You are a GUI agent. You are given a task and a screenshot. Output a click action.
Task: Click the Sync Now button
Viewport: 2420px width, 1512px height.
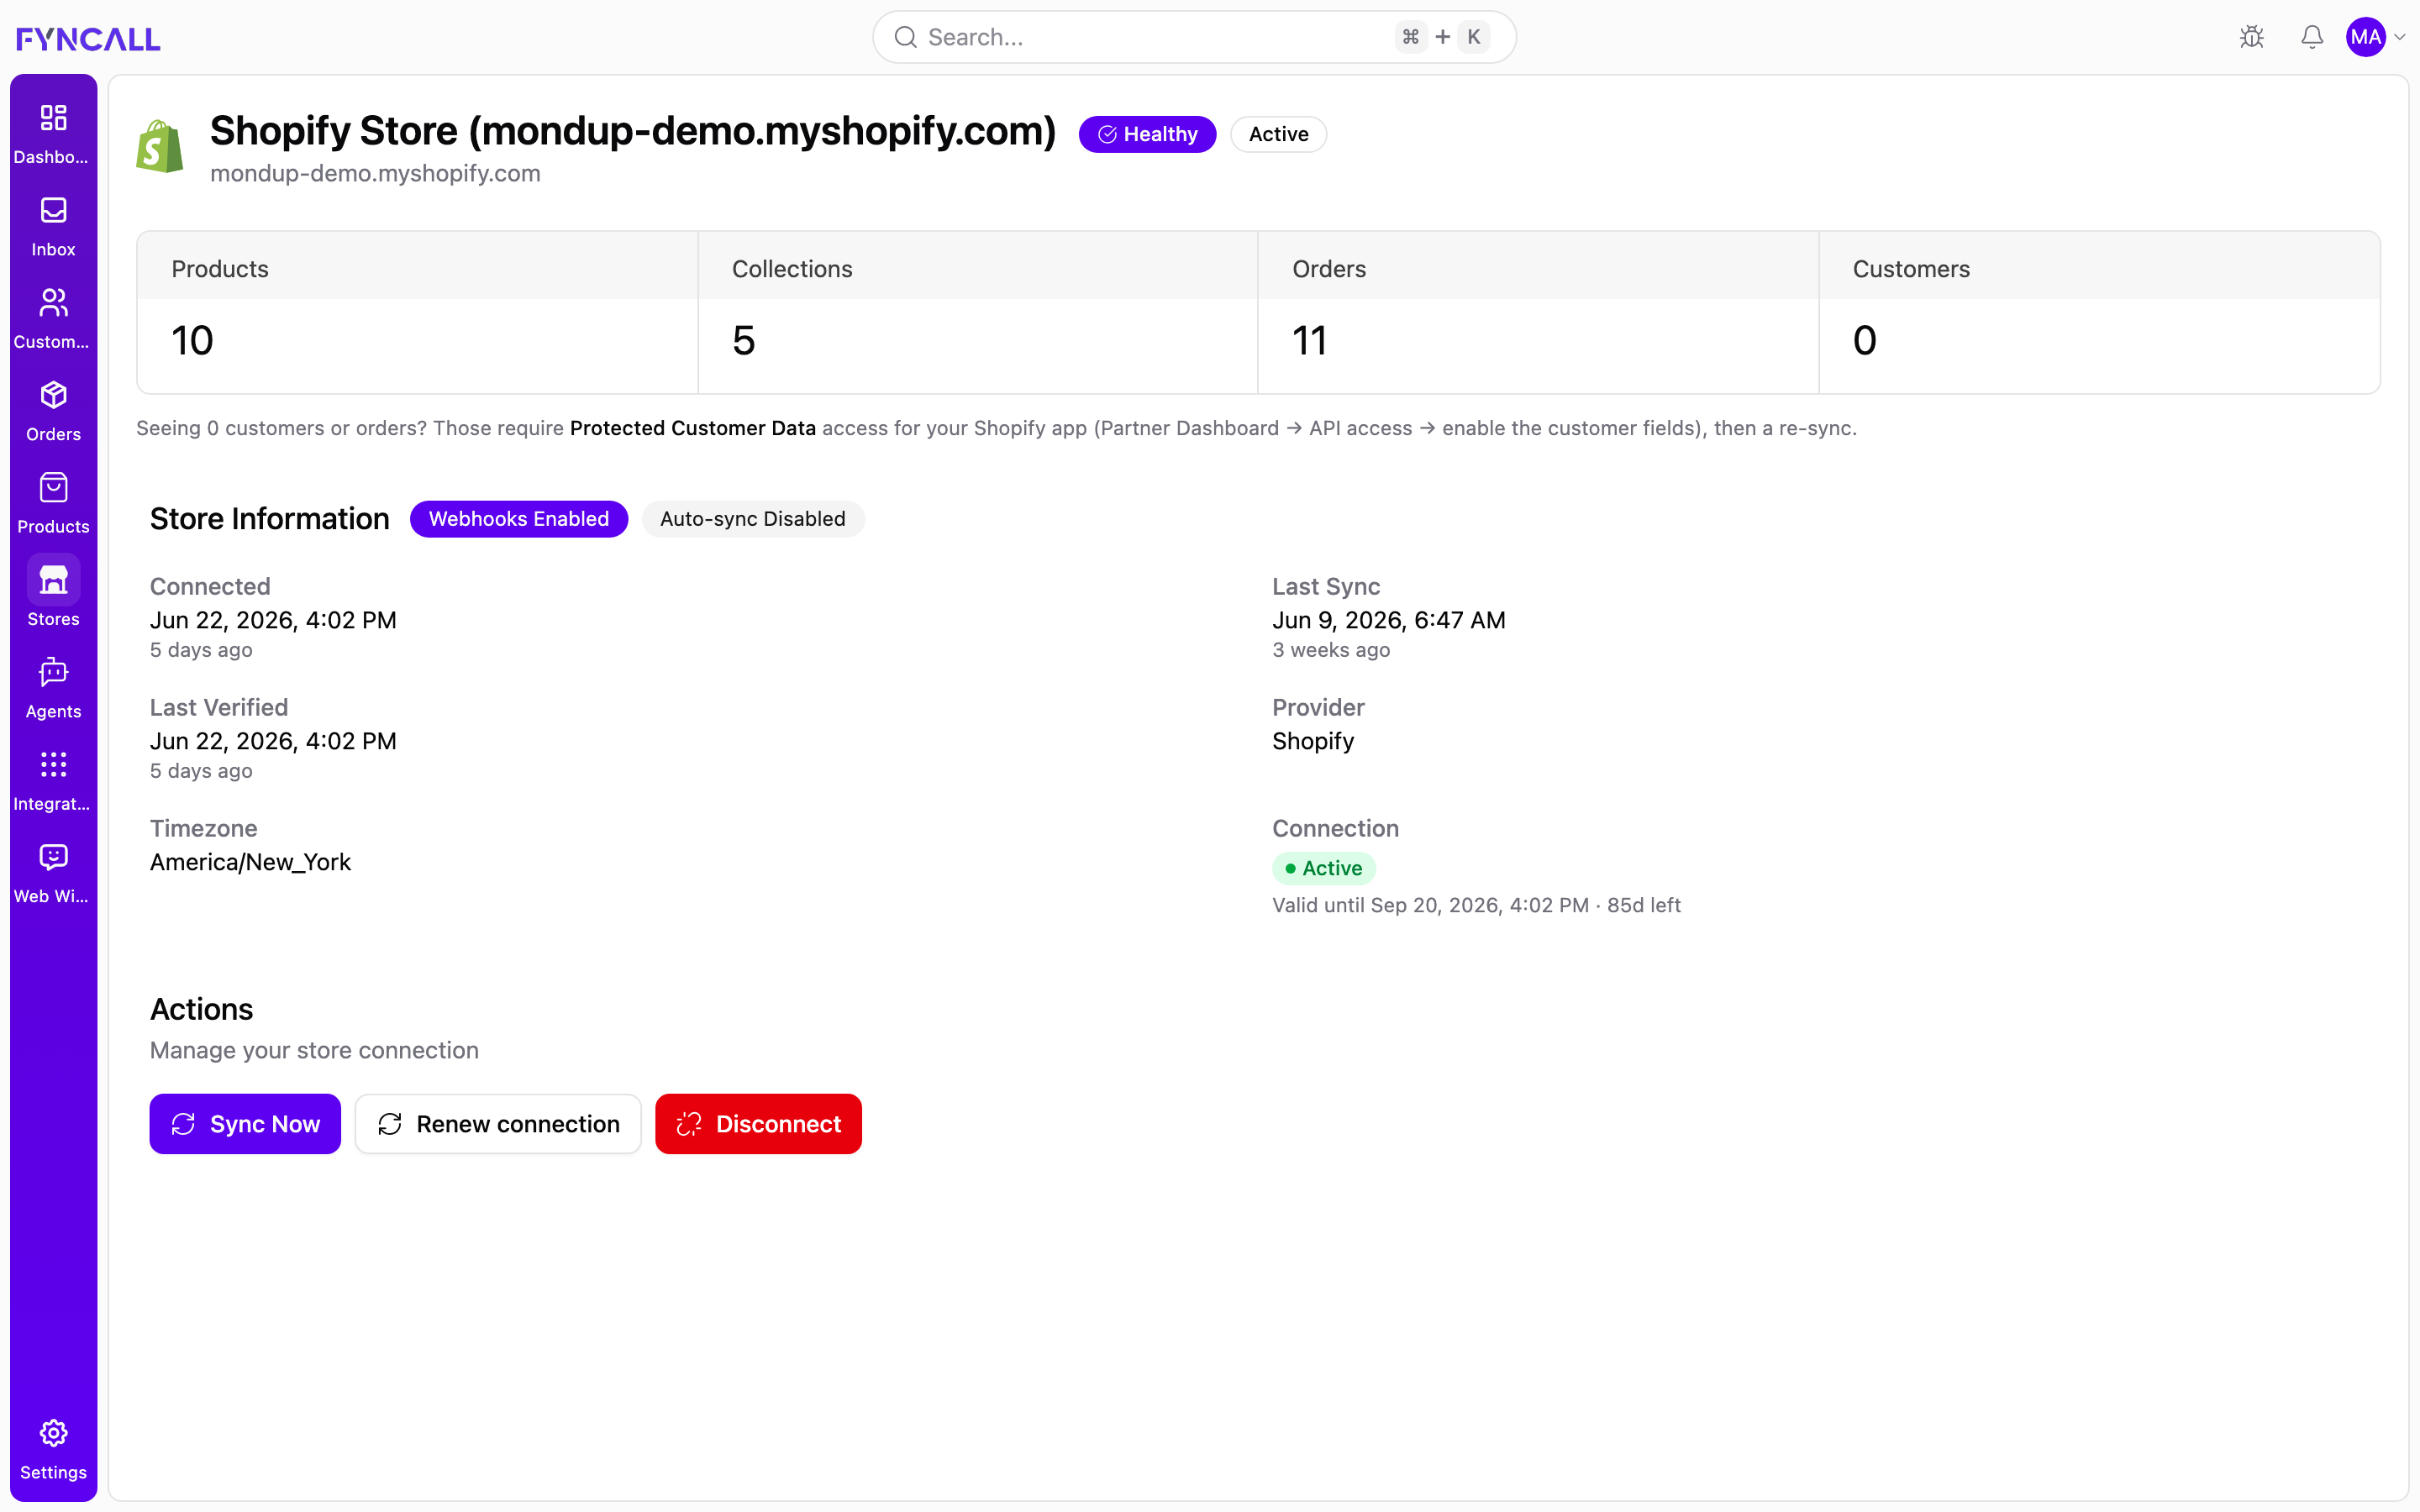tap(245, 1124)
